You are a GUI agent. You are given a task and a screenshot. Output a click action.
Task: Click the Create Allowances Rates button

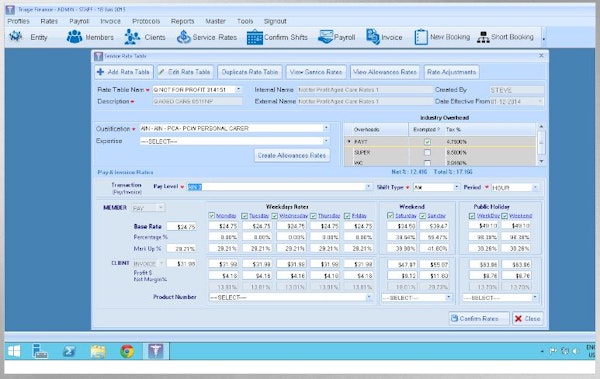(292, 155)
